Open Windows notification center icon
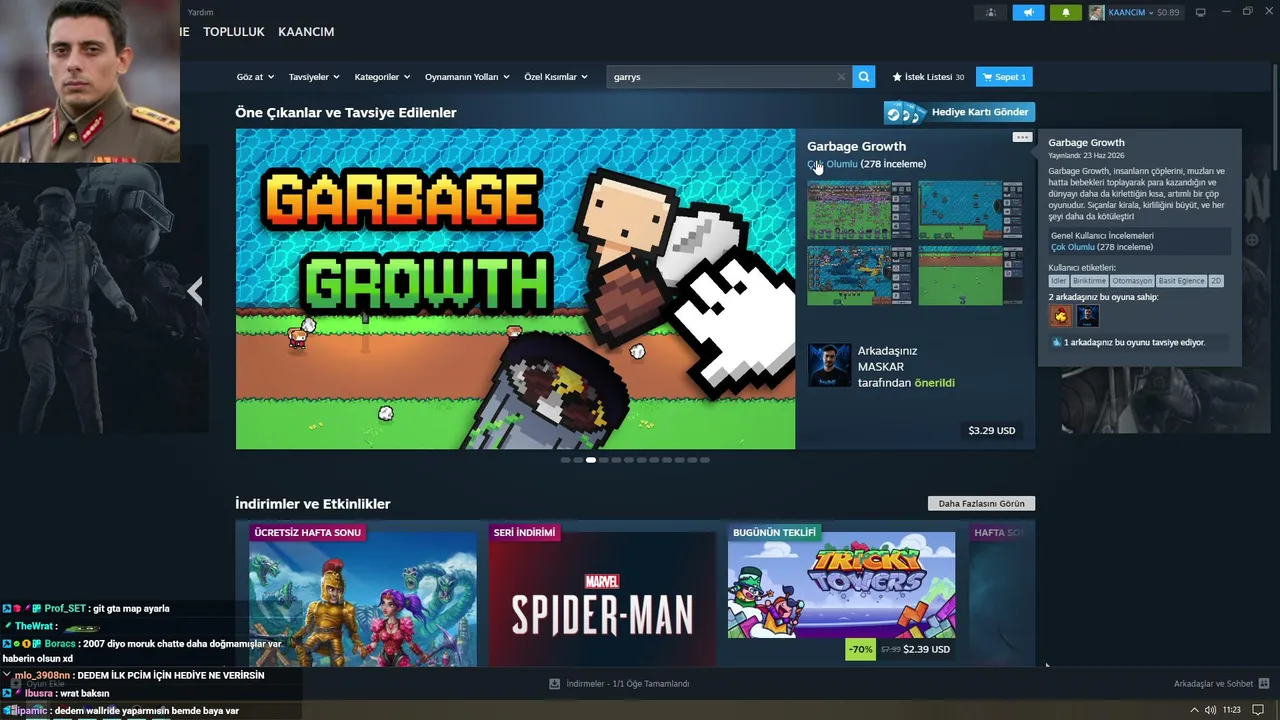Viewport: 1280px width, 720px height. (x=1258, y=710)
